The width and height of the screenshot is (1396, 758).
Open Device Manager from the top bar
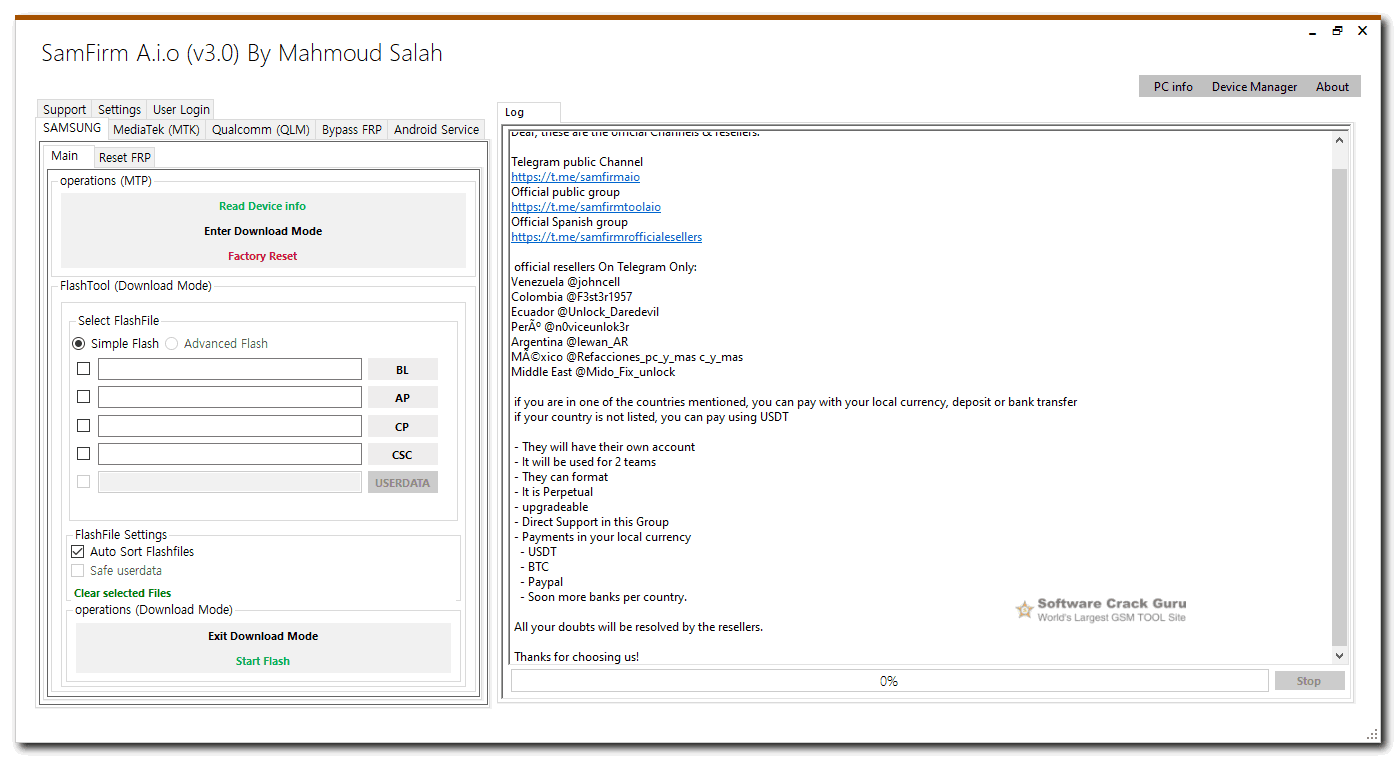pyautogui.click(x=1254, y=87)
